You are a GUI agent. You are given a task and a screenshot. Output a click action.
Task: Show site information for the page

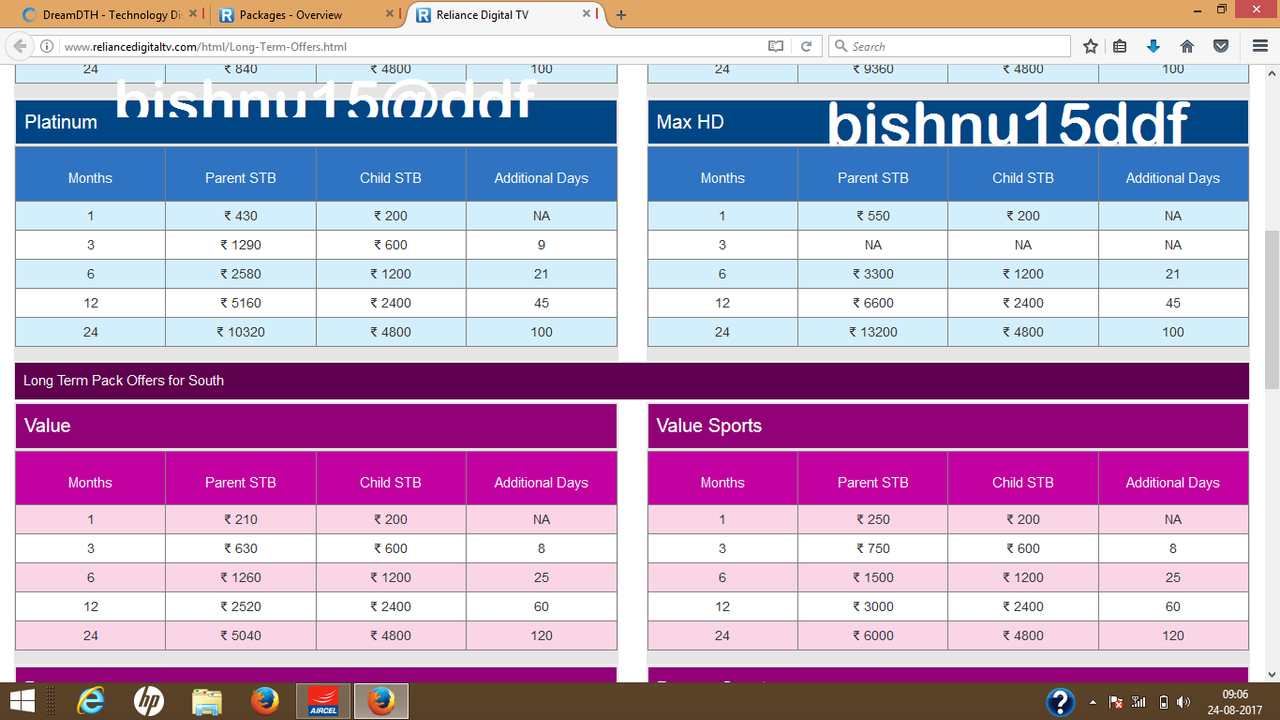click(x=47, y=47)
